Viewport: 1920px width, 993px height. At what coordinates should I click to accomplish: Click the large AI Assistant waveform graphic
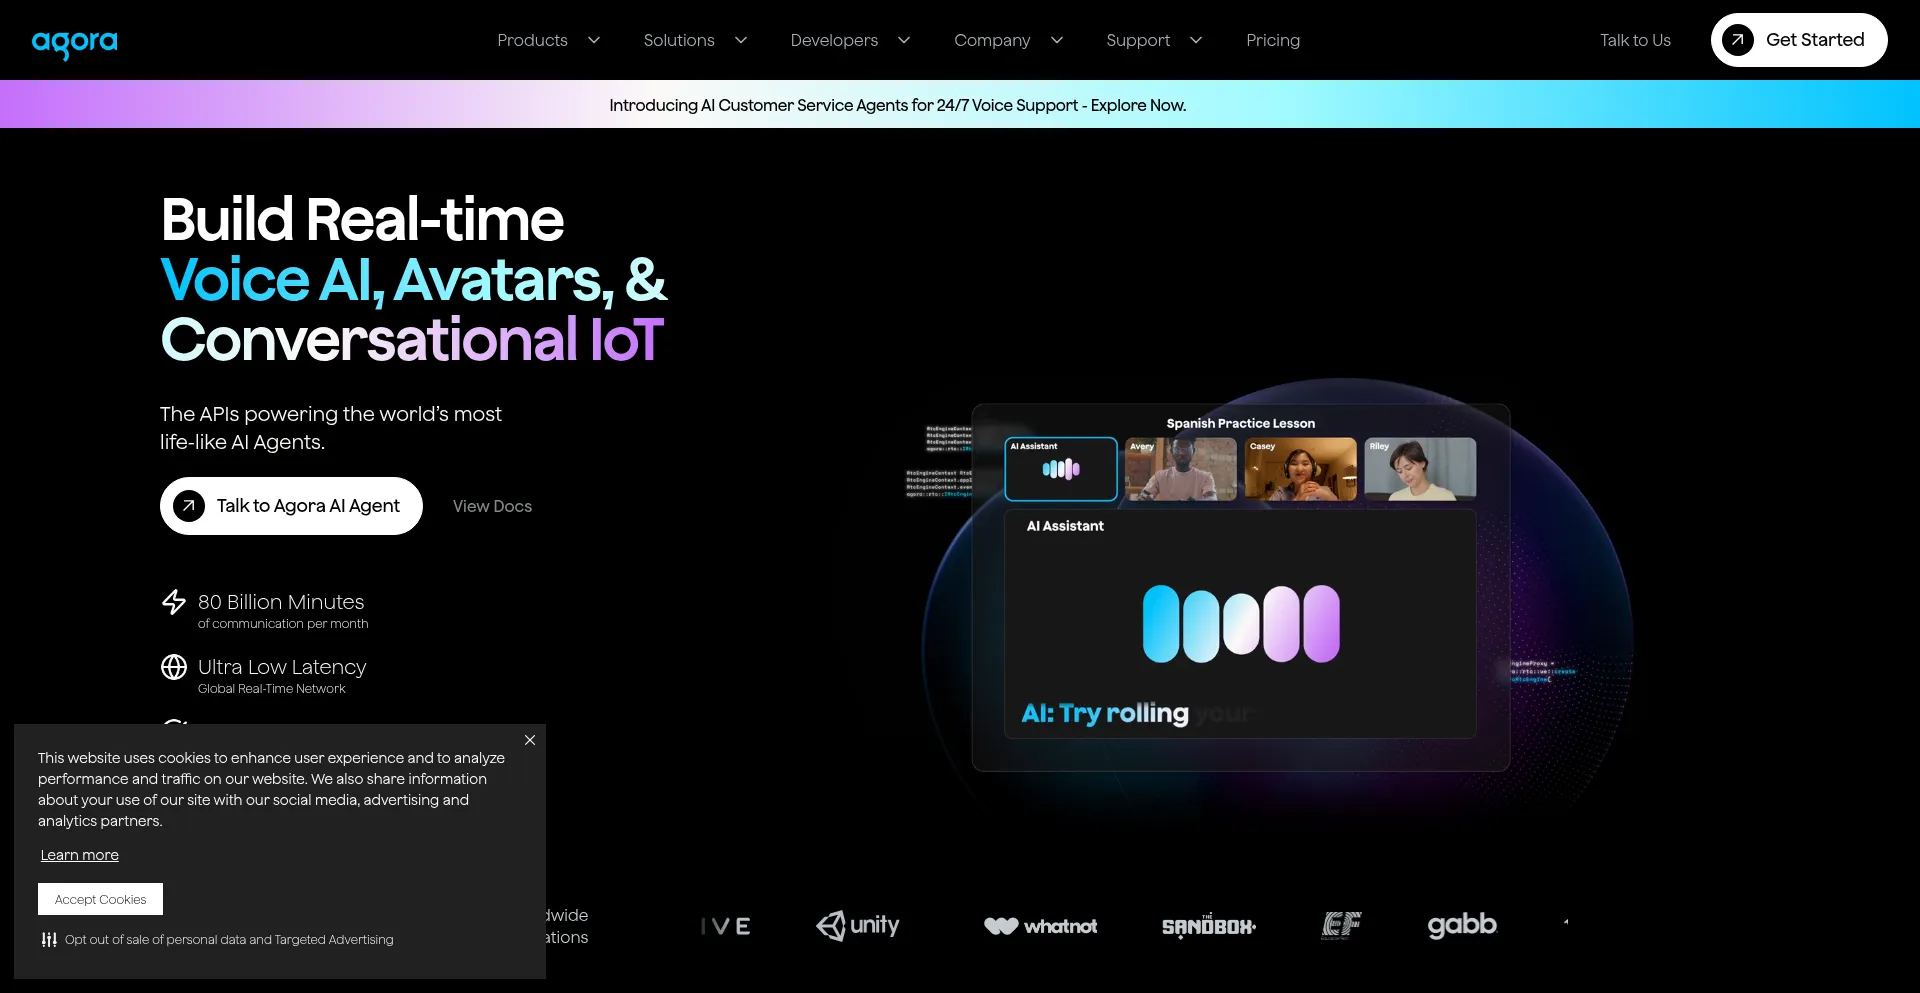point(1241,624)
